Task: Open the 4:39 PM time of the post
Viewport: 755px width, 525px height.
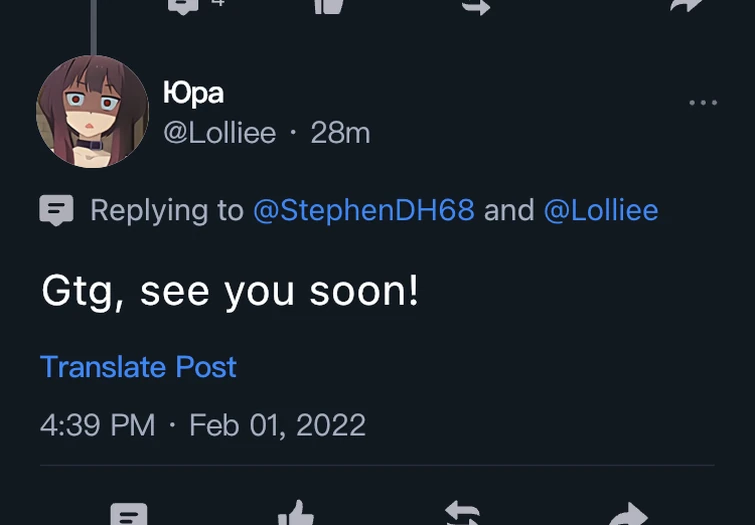Action: click(x=97, y=425)
